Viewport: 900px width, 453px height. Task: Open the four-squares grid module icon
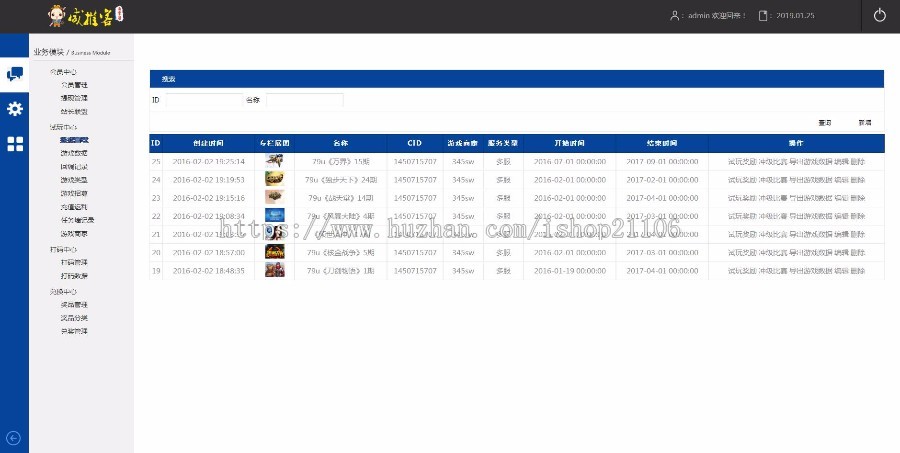tap(15, 144)
